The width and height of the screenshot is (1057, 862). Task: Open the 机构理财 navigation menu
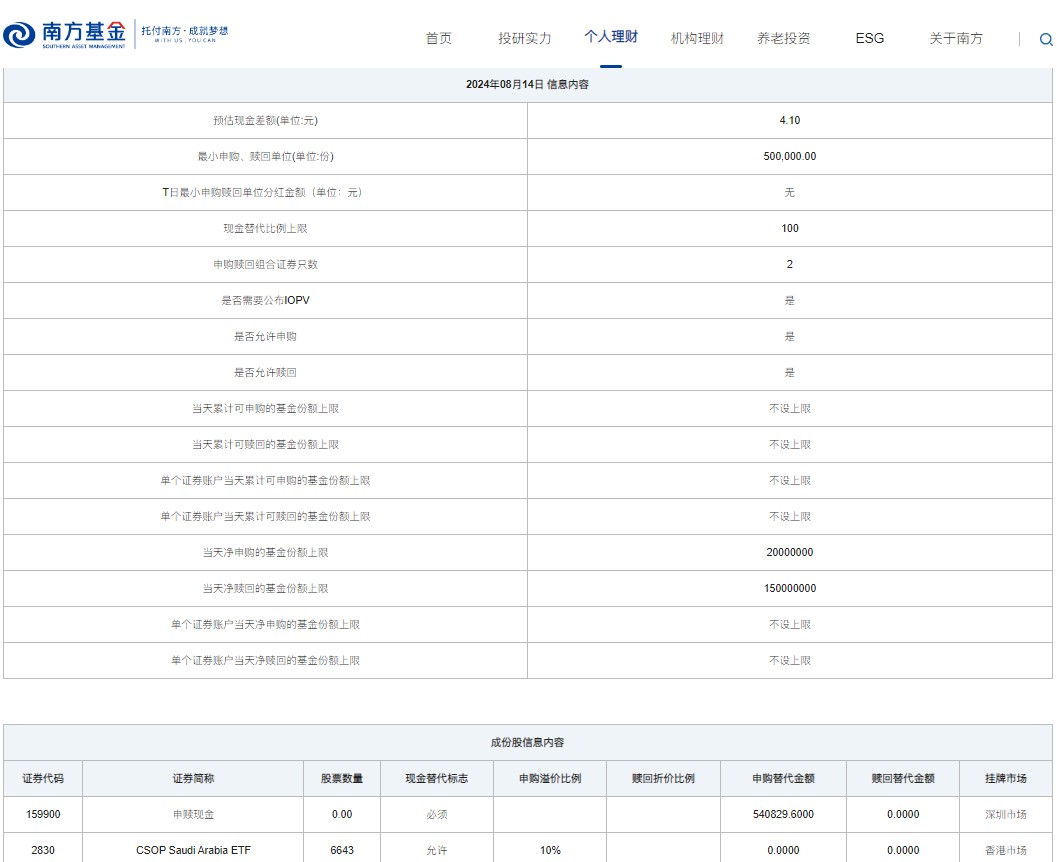697,38
